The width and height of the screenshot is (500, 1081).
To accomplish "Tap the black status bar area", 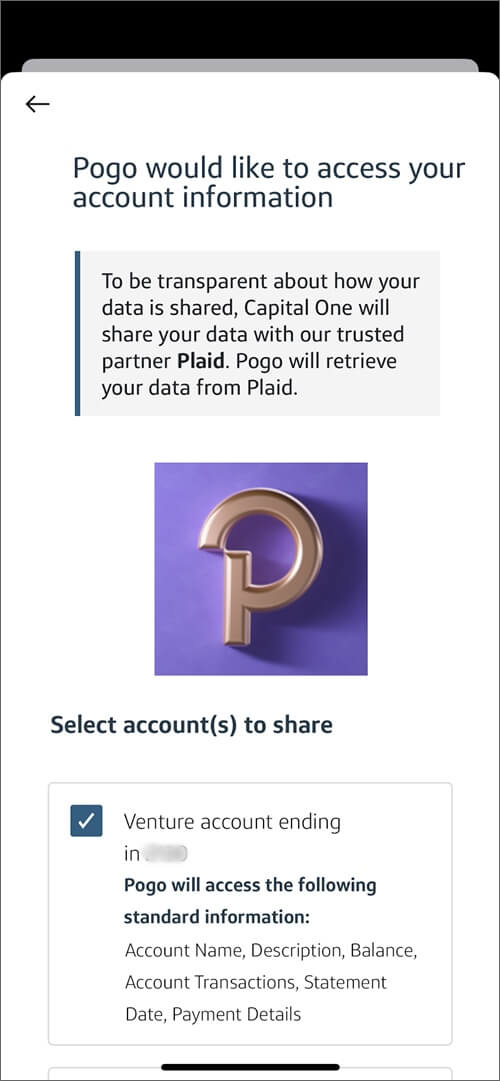I will (250, 28).
